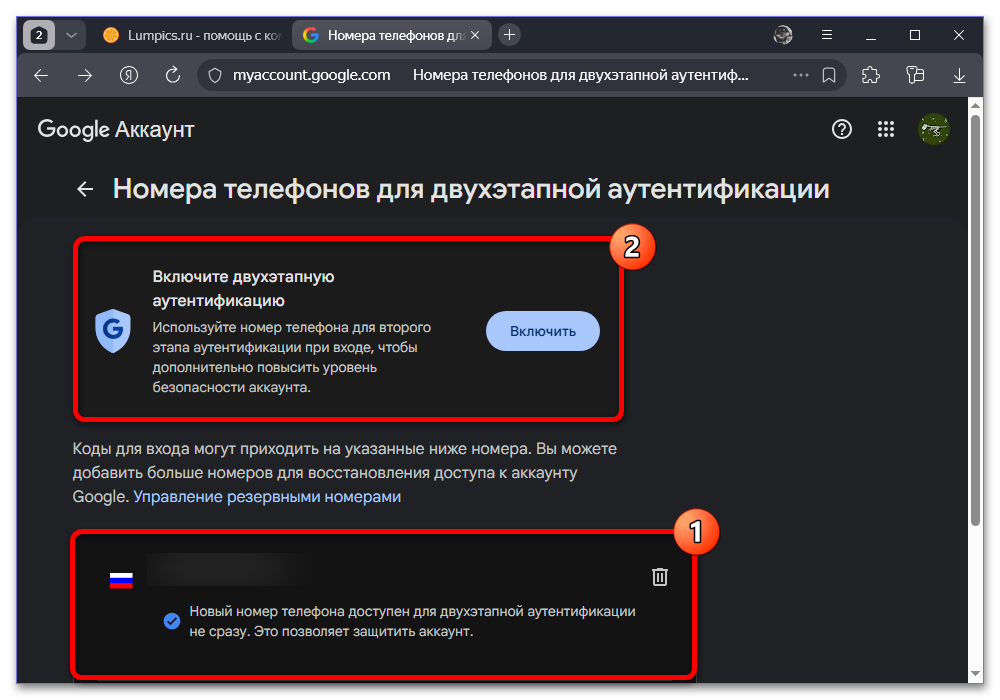Open the tab group counter showing 2
This screenshot has height=700, width=1000.
click(x=39, y=35)
